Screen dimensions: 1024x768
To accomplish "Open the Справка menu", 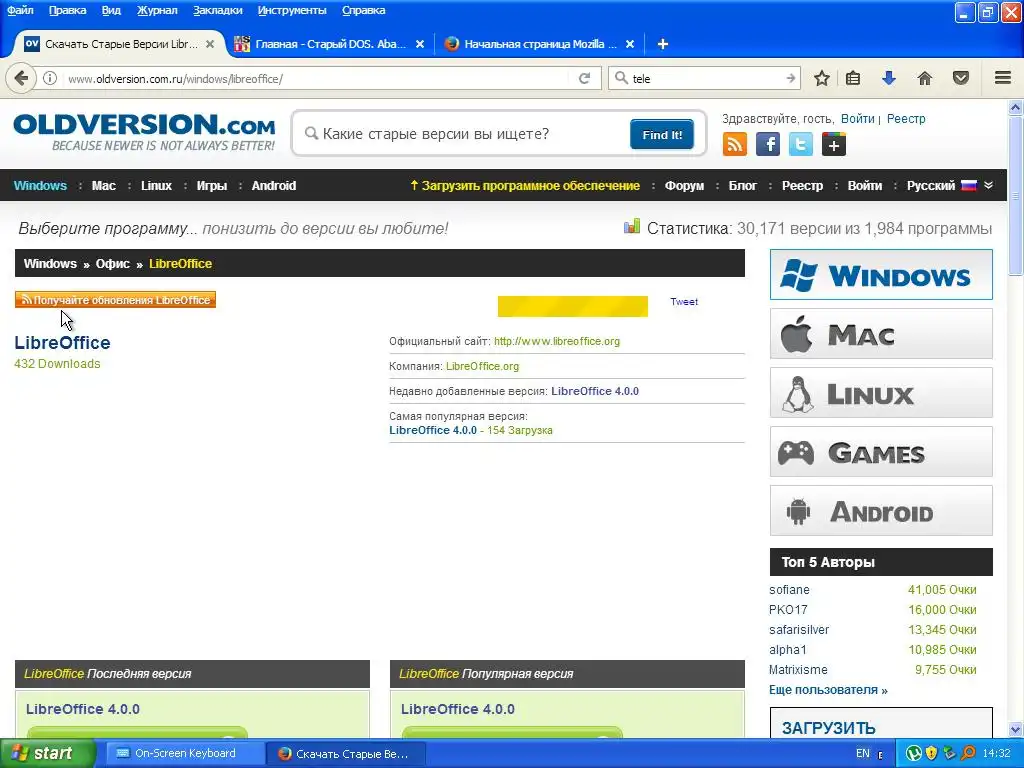I will pyautogui.click(x=364, y=10).
